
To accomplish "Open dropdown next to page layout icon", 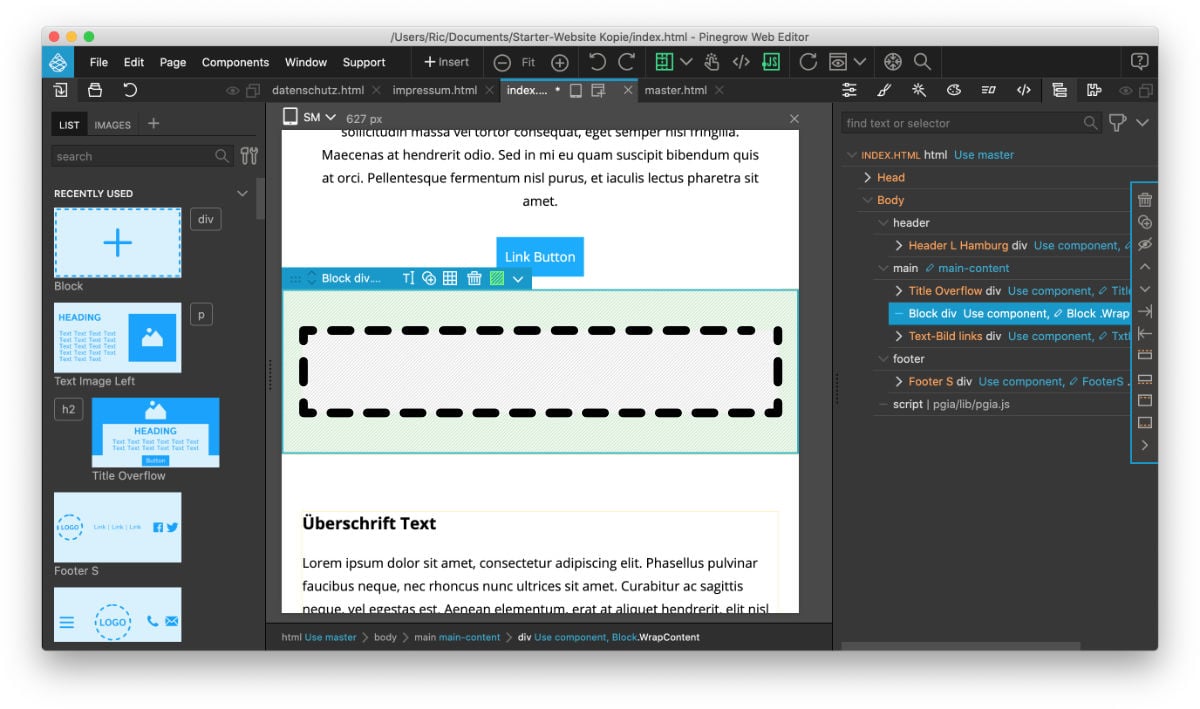I will pyautogui.click(x=686, y=62).
